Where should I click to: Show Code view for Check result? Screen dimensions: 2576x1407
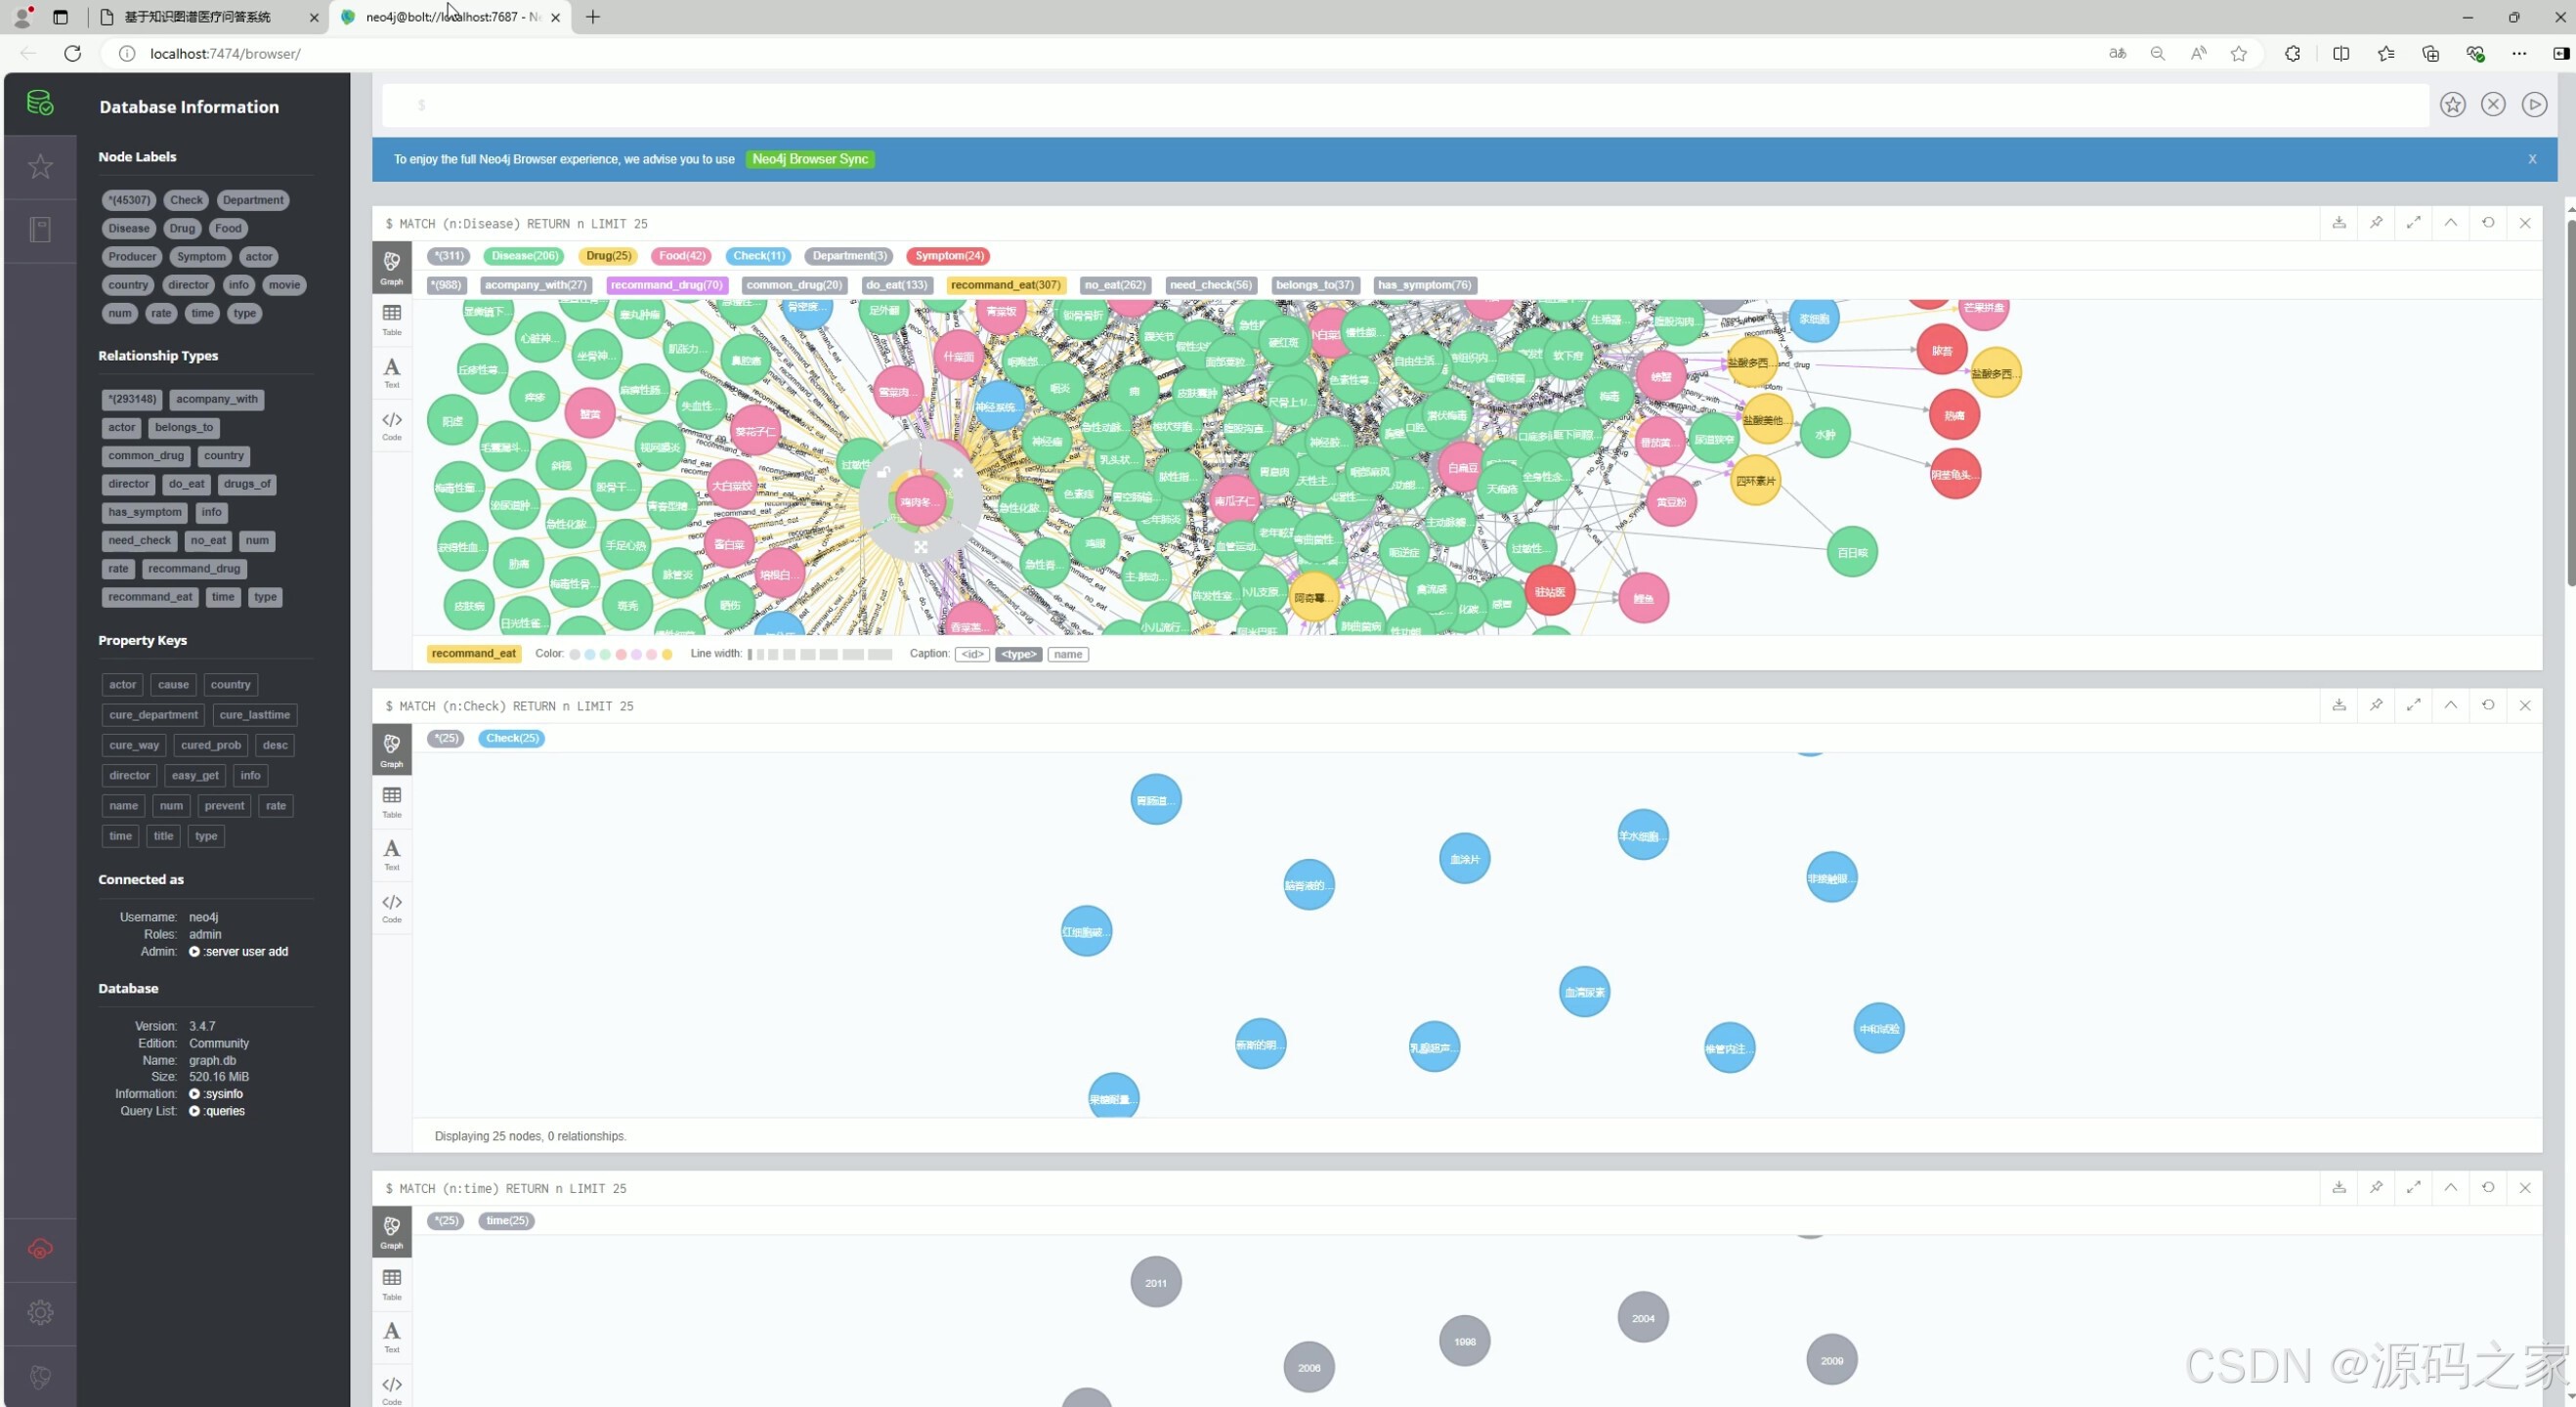[392, 907]
